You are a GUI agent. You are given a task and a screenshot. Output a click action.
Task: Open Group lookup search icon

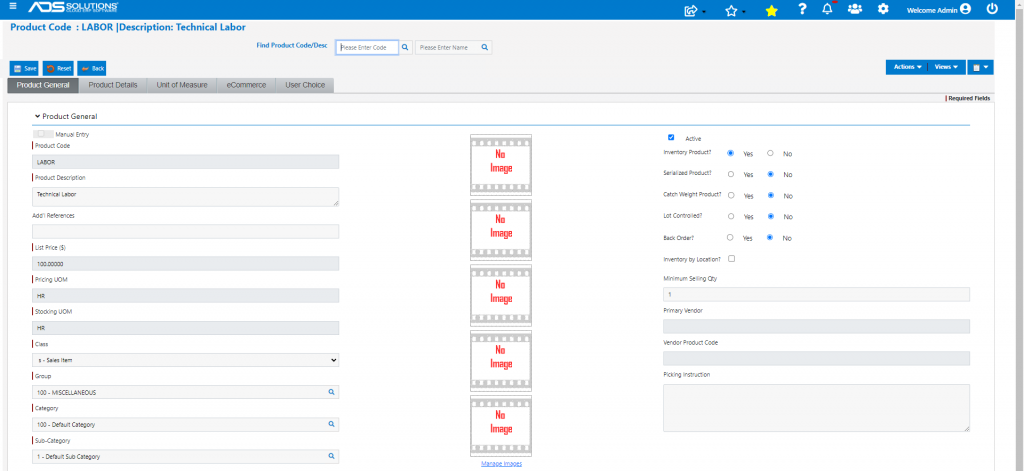tap(331, 392)
